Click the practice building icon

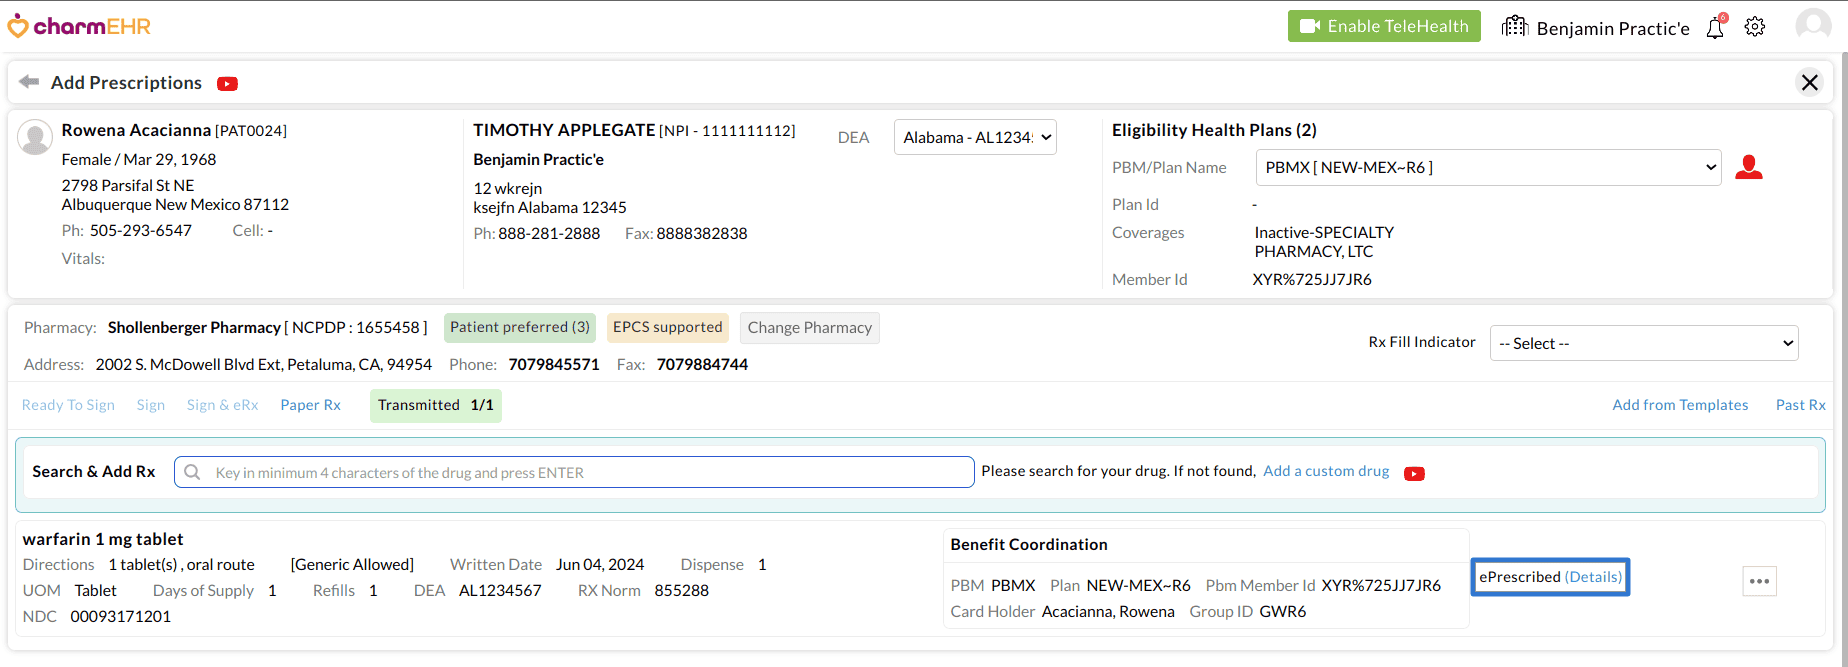pos(1515,27)
